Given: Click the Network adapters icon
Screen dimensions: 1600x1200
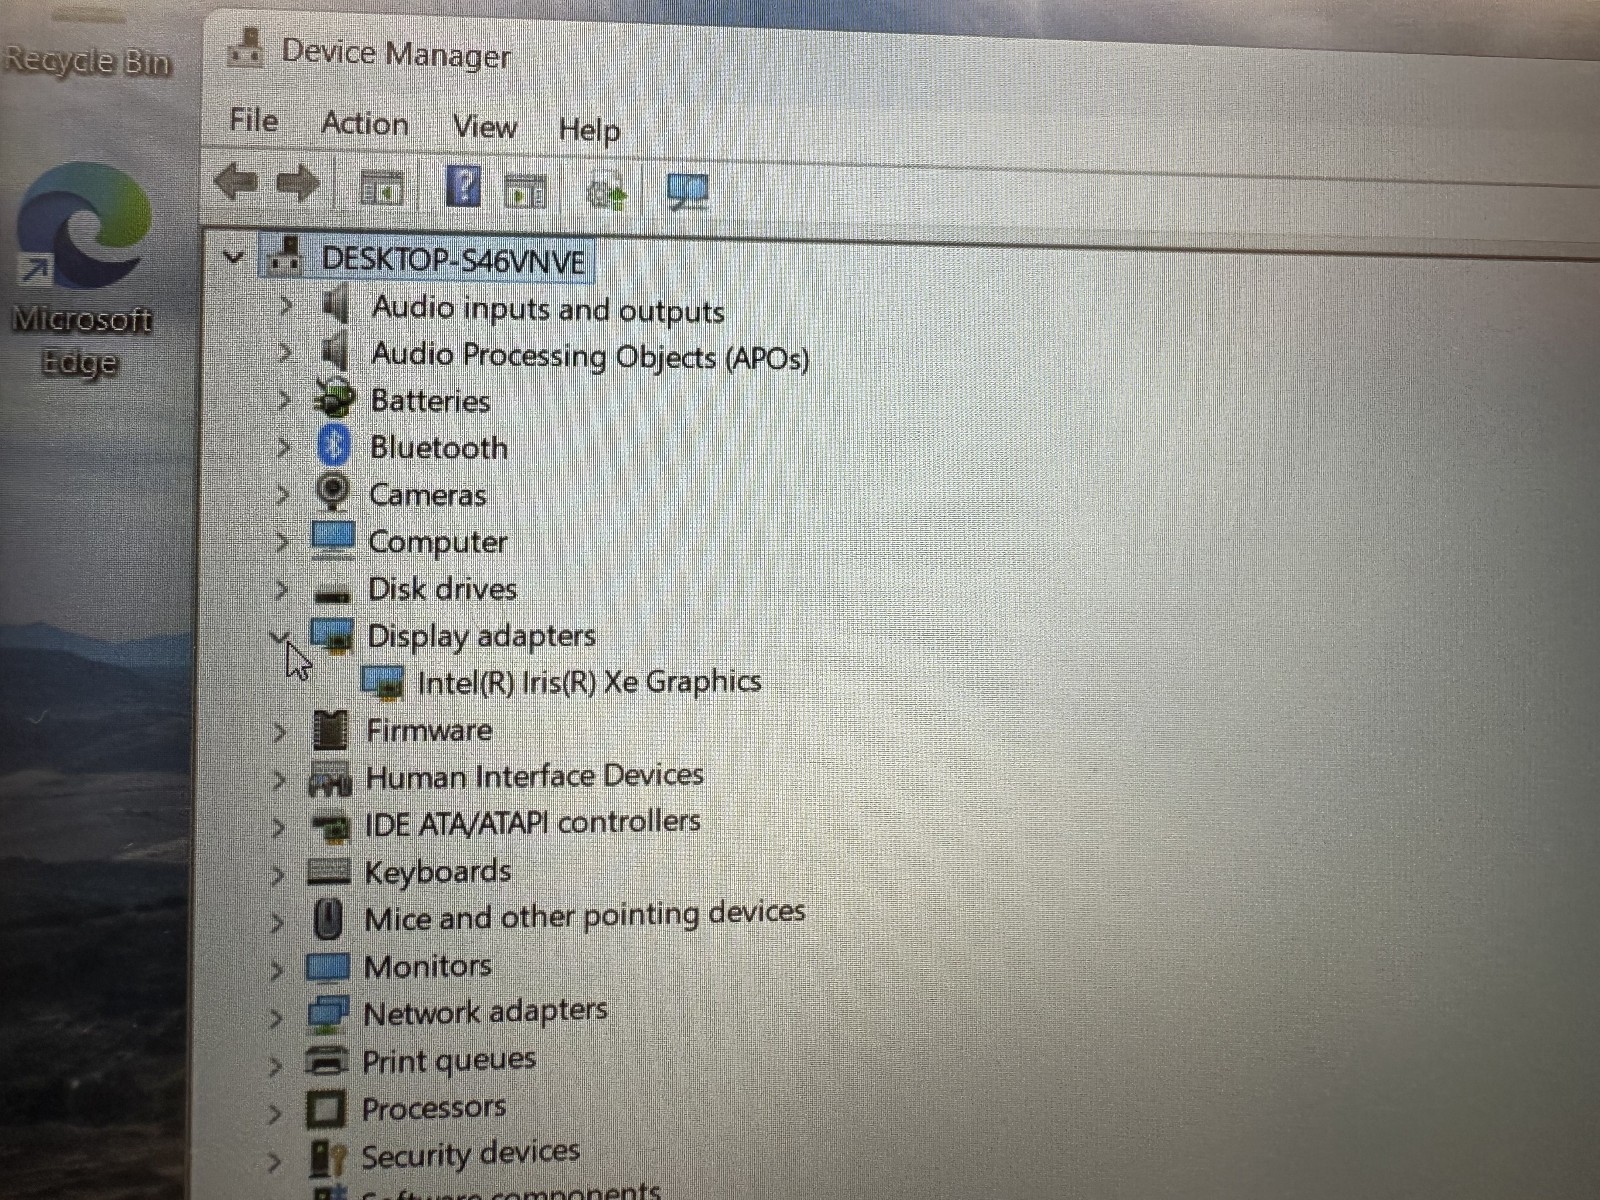Looking at the screenshot, I should pos(328,1014).
